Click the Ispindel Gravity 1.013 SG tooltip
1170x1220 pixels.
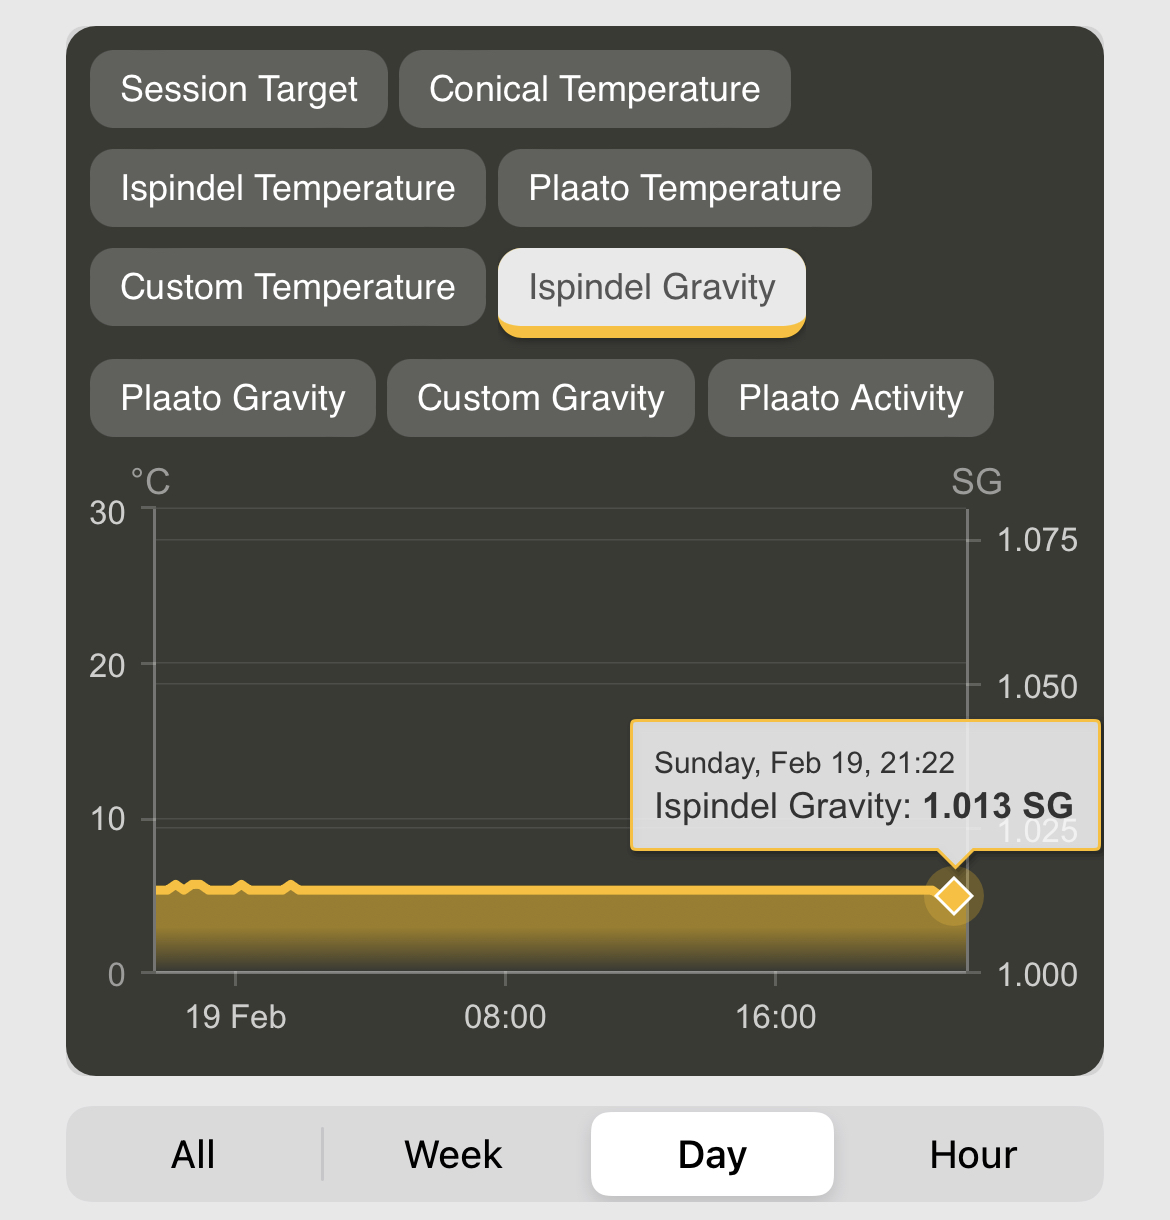pos(864,785)
